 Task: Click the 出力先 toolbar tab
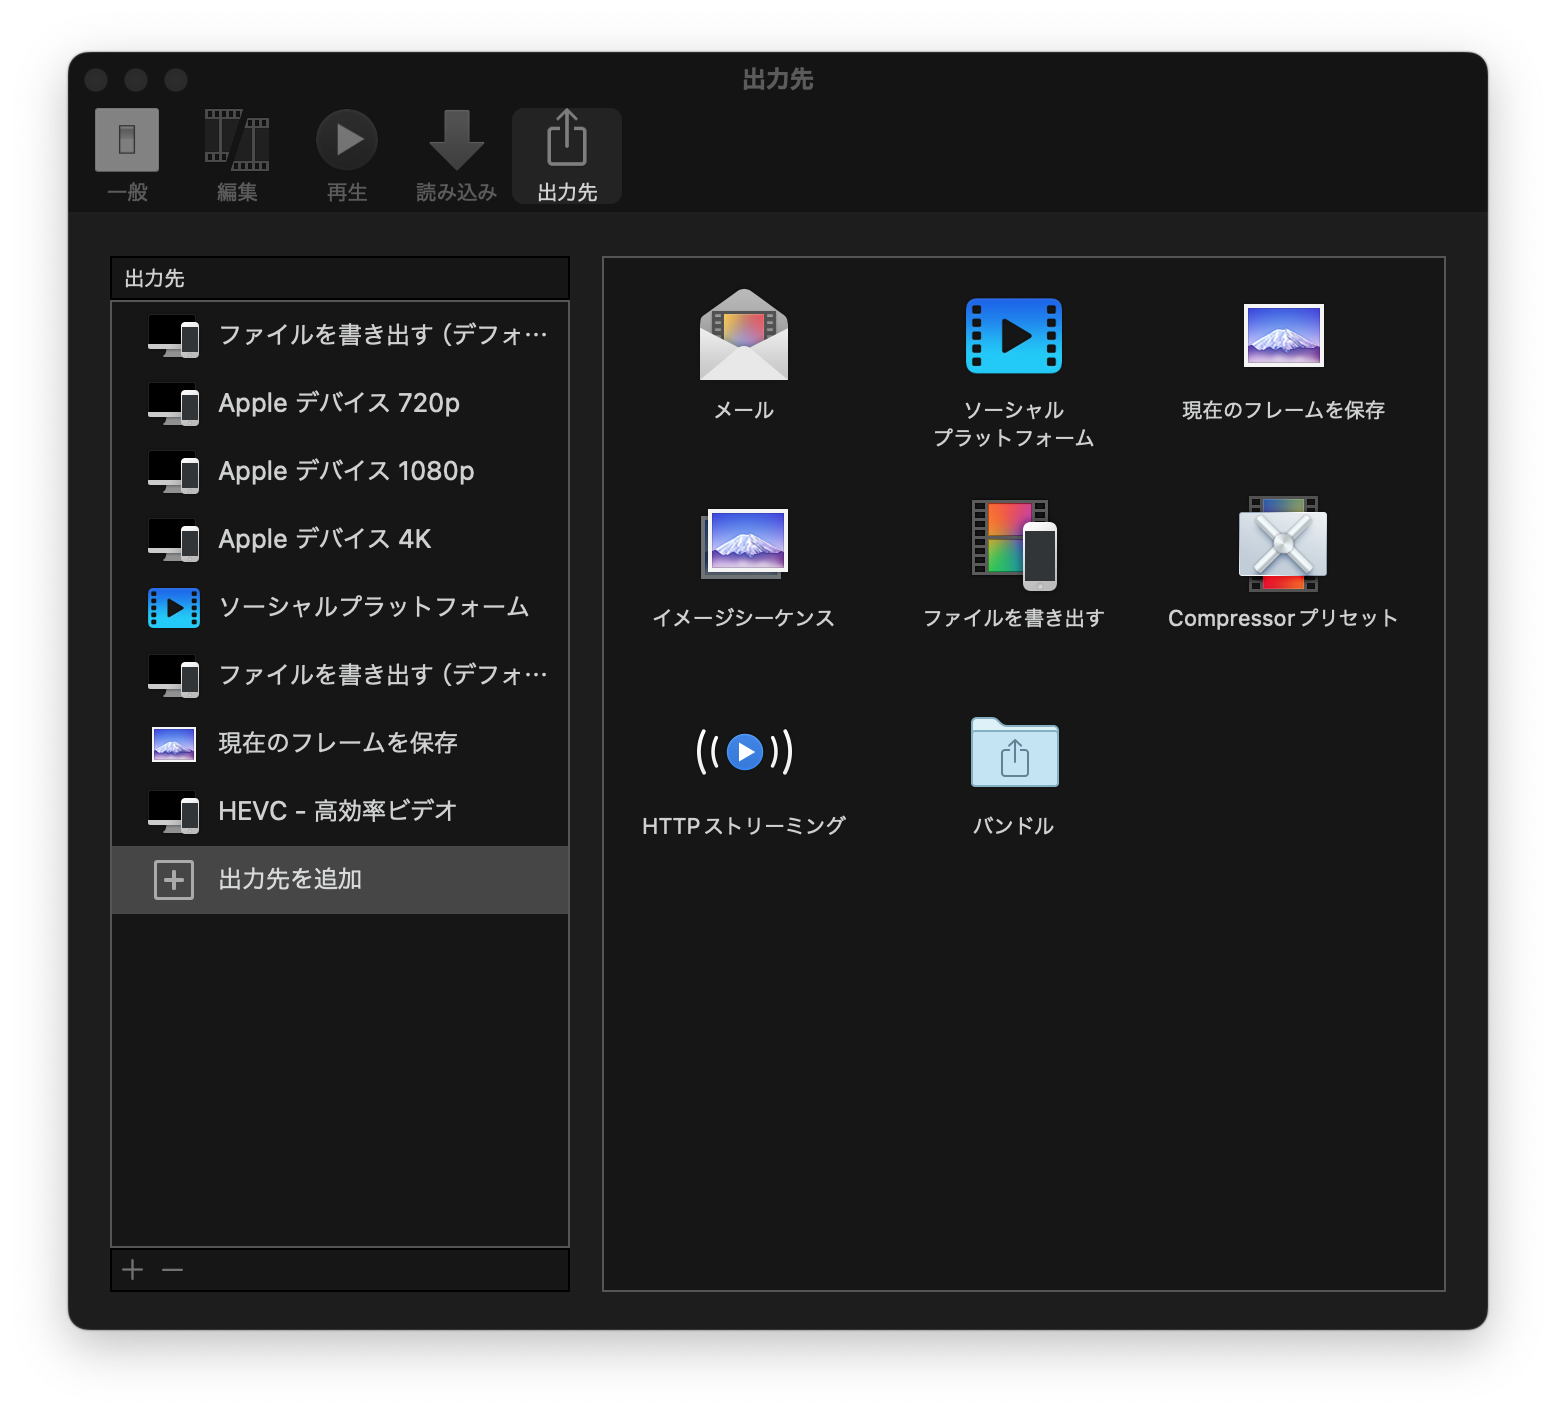click(x=567, y=155)
